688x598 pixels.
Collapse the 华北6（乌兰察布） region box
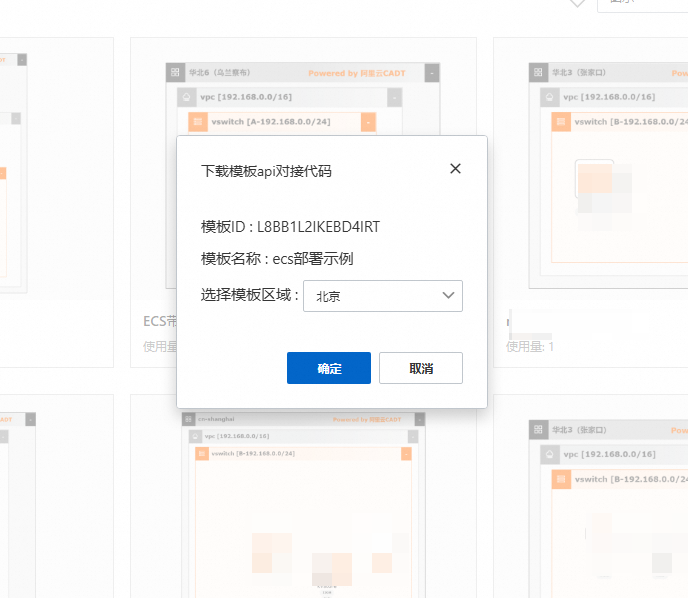tap(432, 73)
